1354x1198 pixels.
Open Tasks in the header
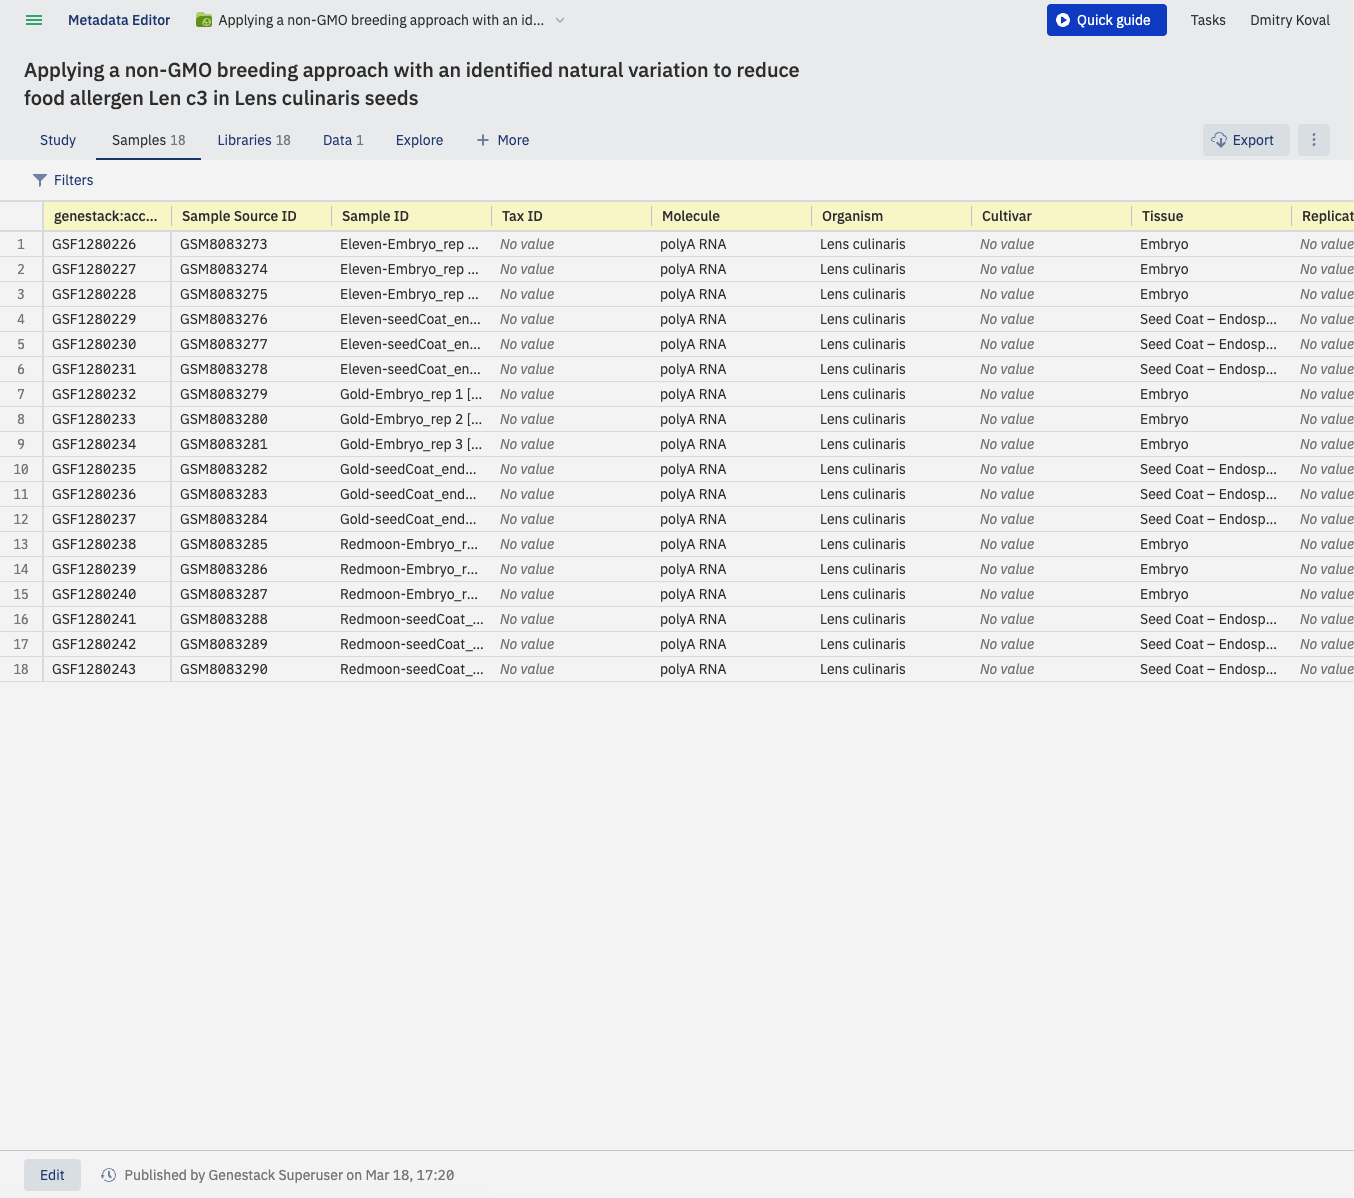point(1208,20)
